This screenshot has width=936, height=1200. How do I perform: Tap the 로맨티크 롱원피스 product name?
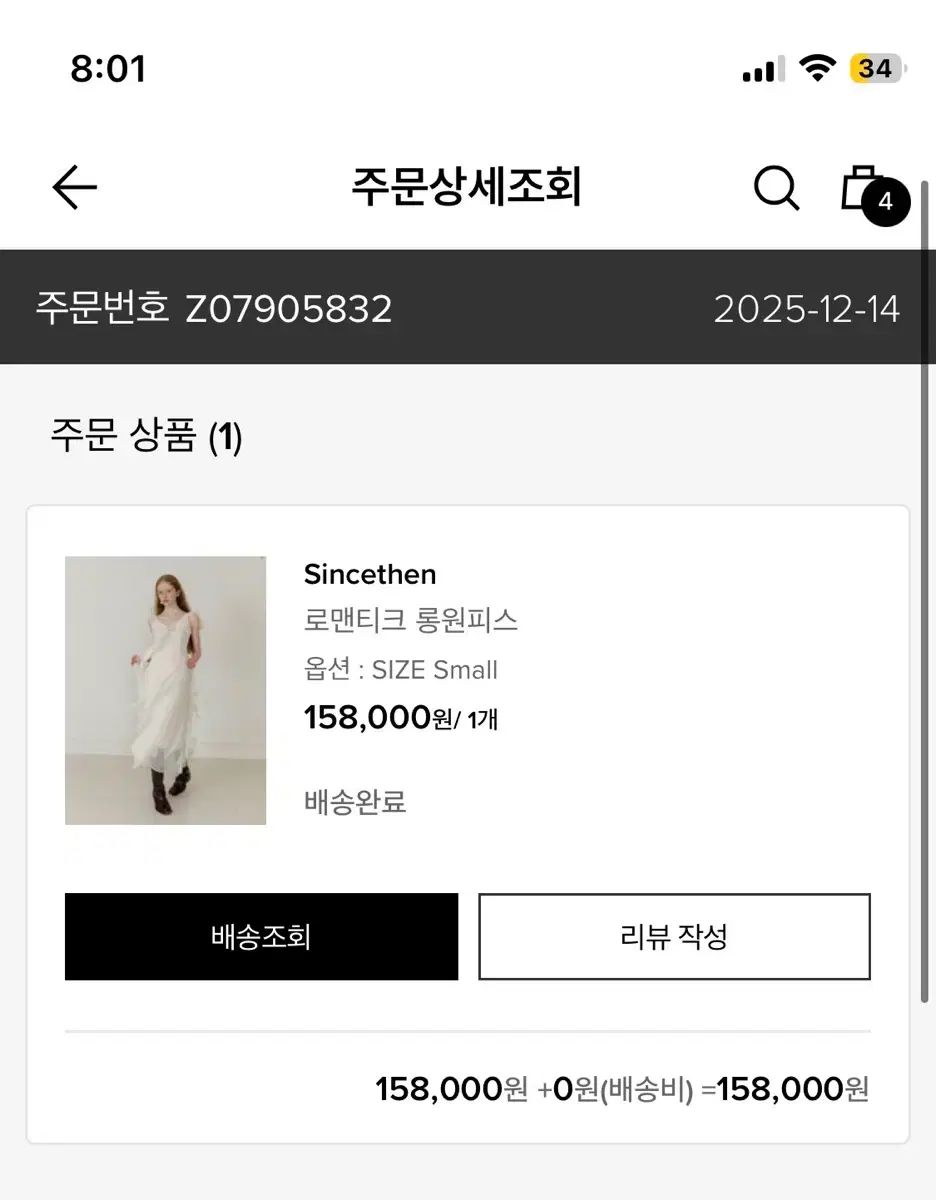tap(411, 620)
